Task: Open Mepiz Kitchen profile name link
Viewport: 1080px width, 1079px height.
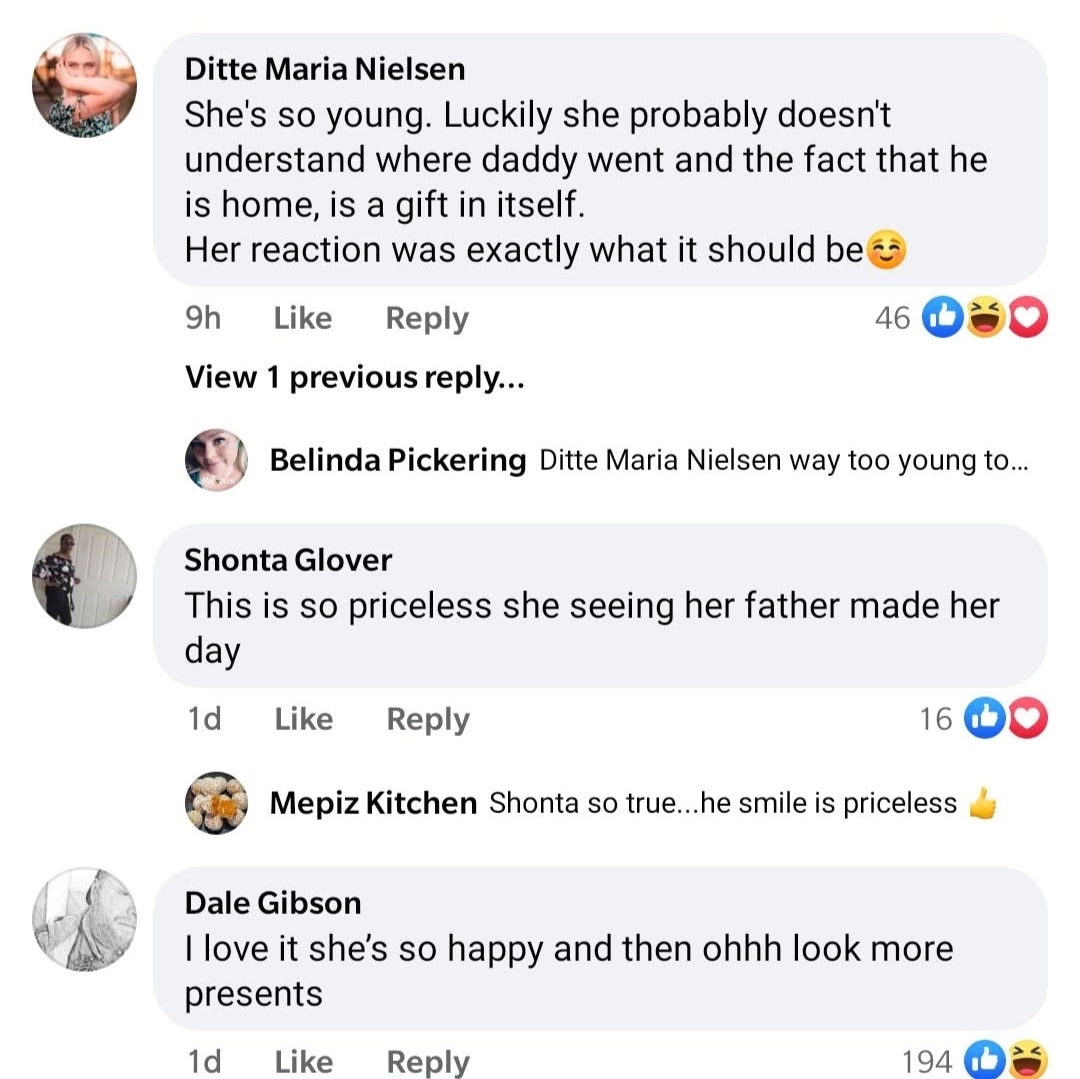Action: [373, 803]
